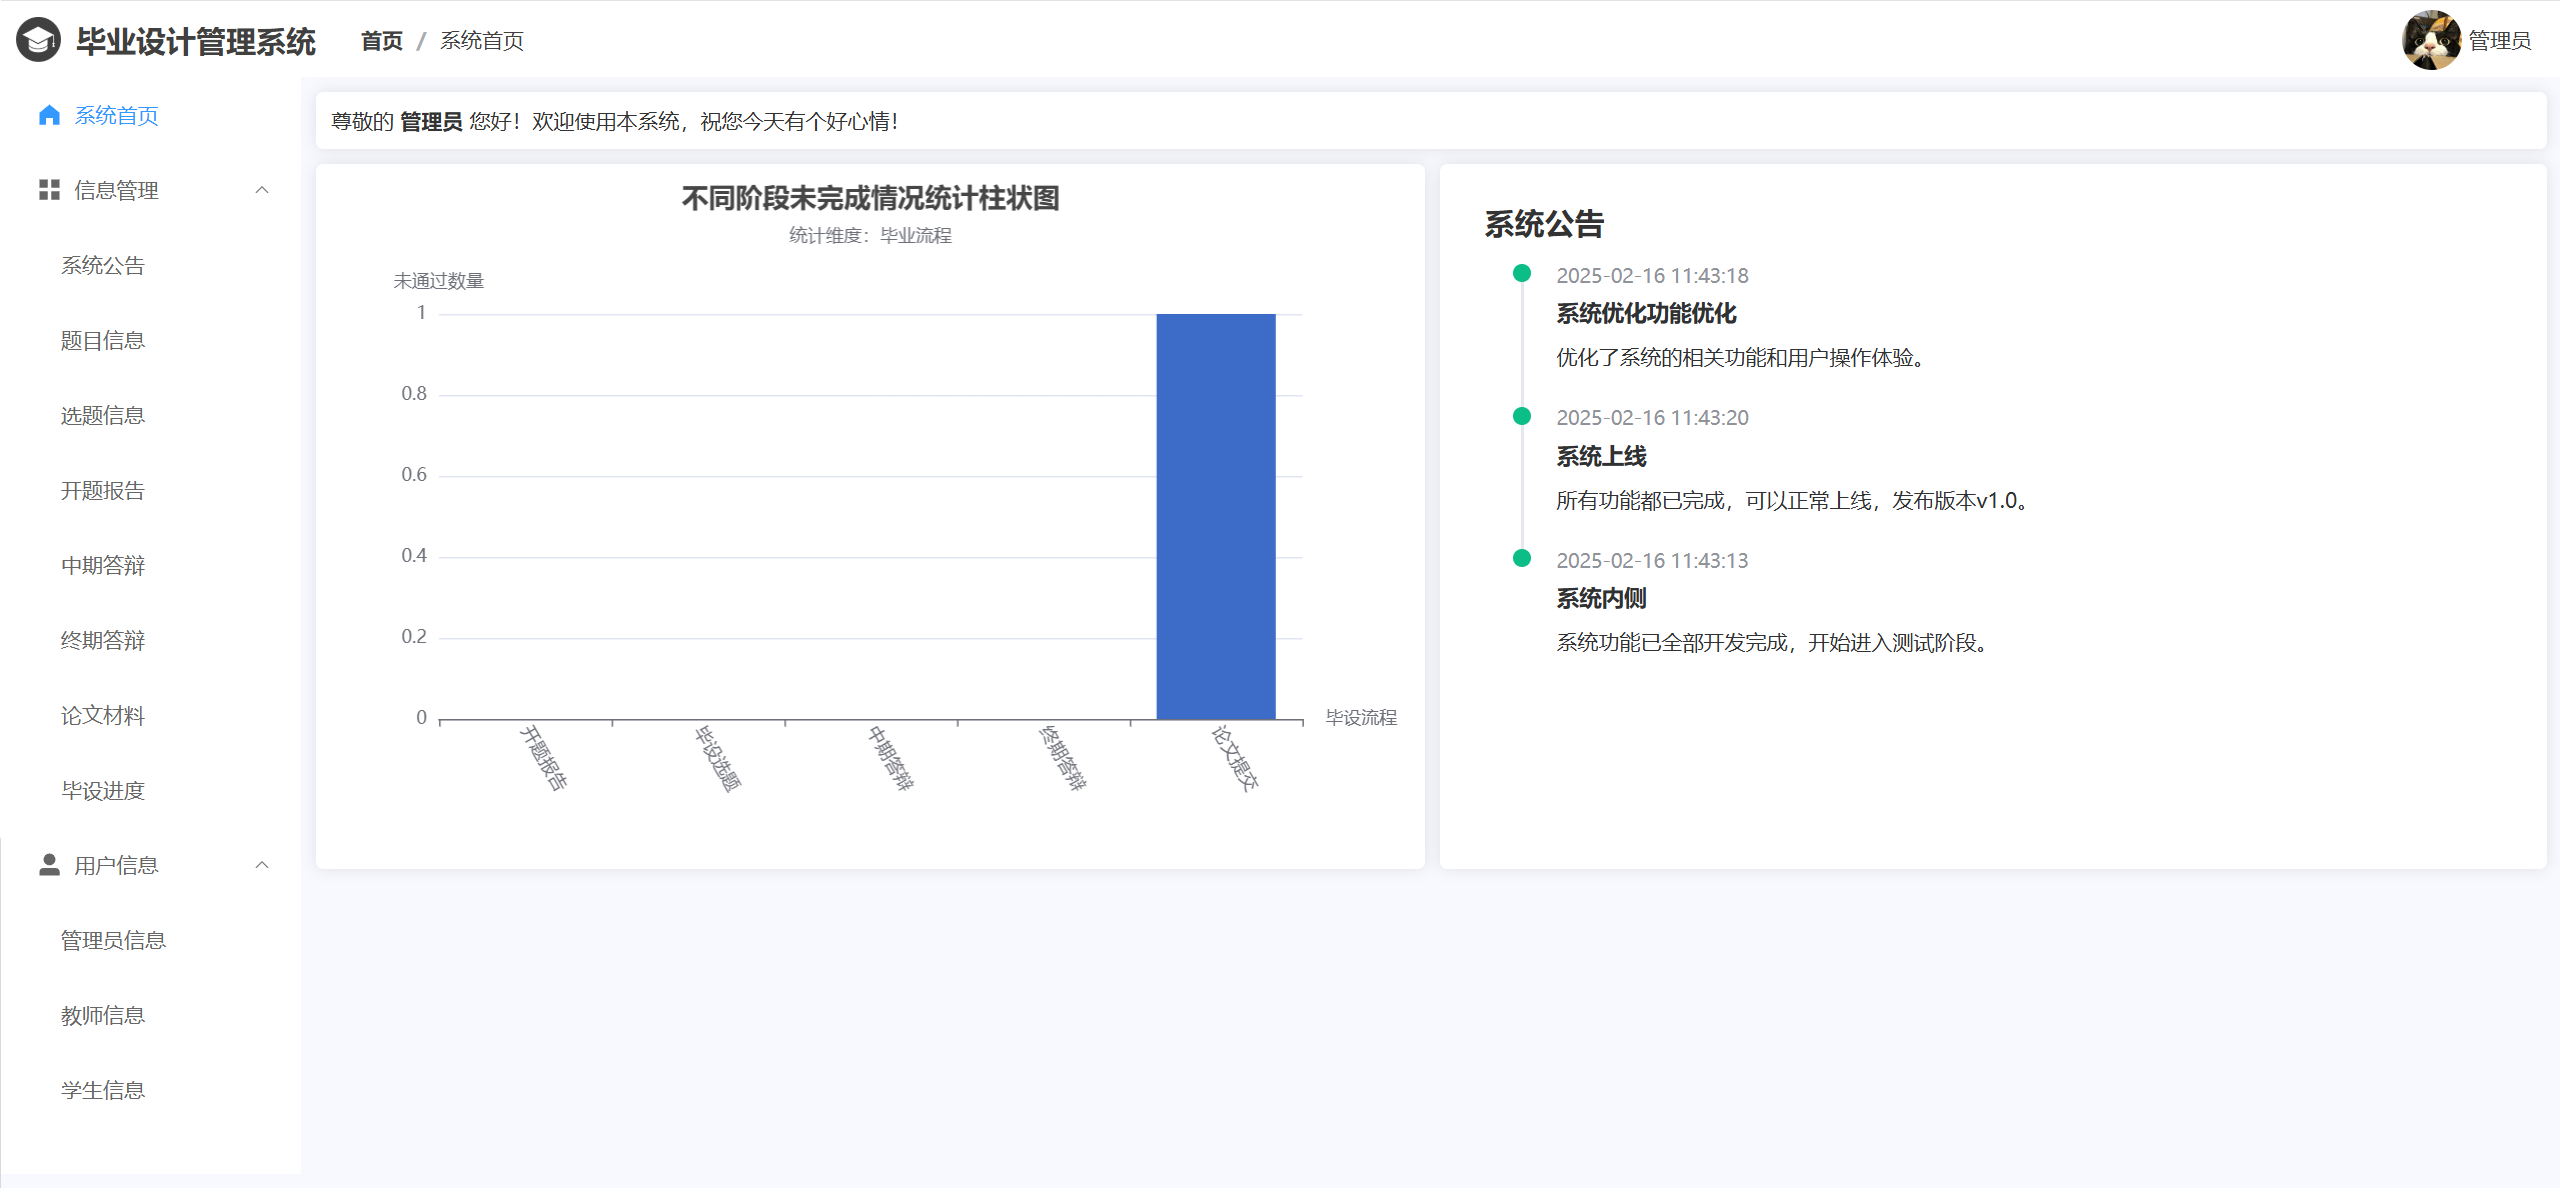
Task: Click green dot for 系统优化功能优化 notice
Action: [1522, 273]
